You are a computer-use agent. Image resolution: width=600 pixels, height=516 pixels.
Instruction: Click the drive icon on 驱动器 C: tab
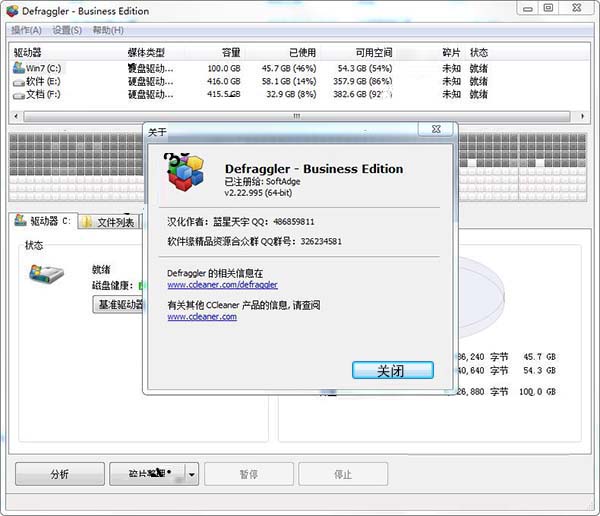coord(20,220)
